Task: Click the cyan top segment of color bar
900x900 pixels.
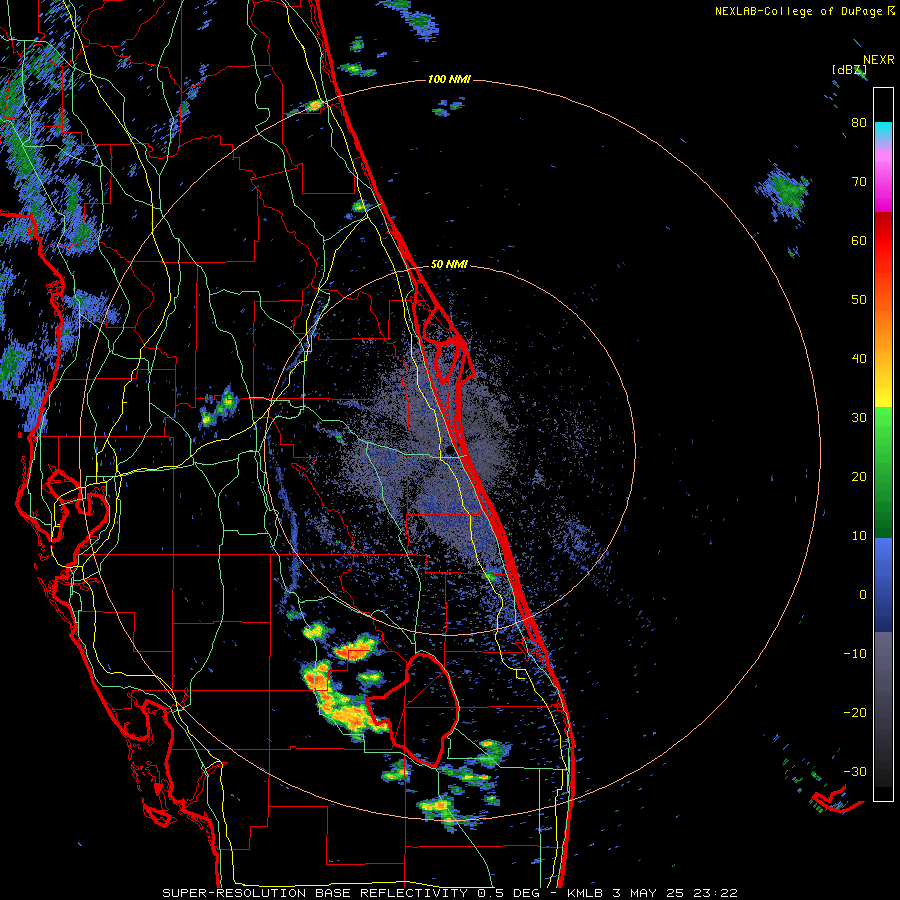Action: click(x=883, y=131)
